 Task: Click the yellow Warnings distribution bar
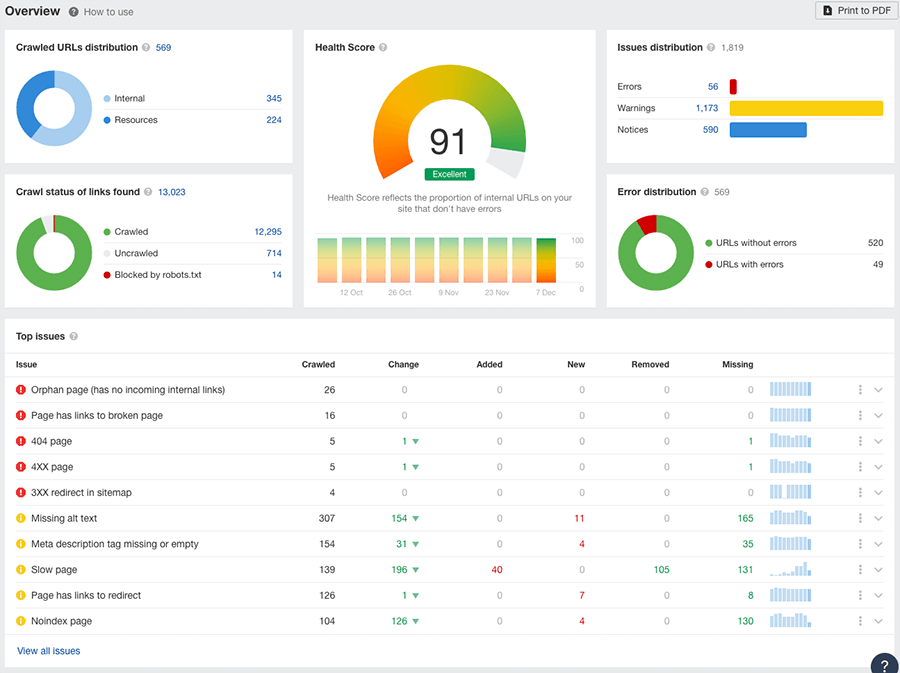[x=806, y=108]
